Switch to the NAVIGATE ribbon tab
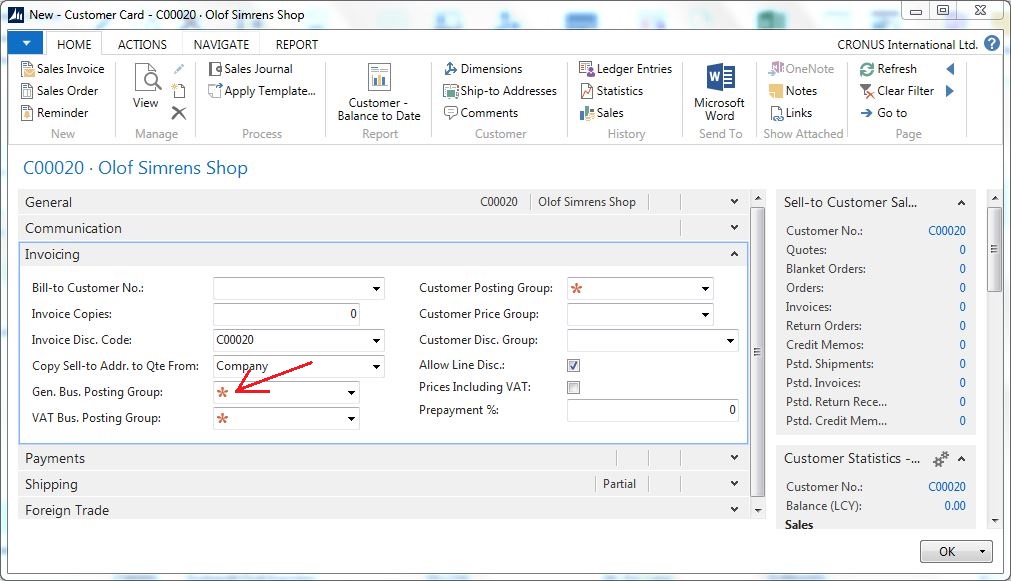Screen dimensions: 1011x581 click(221, 44)
